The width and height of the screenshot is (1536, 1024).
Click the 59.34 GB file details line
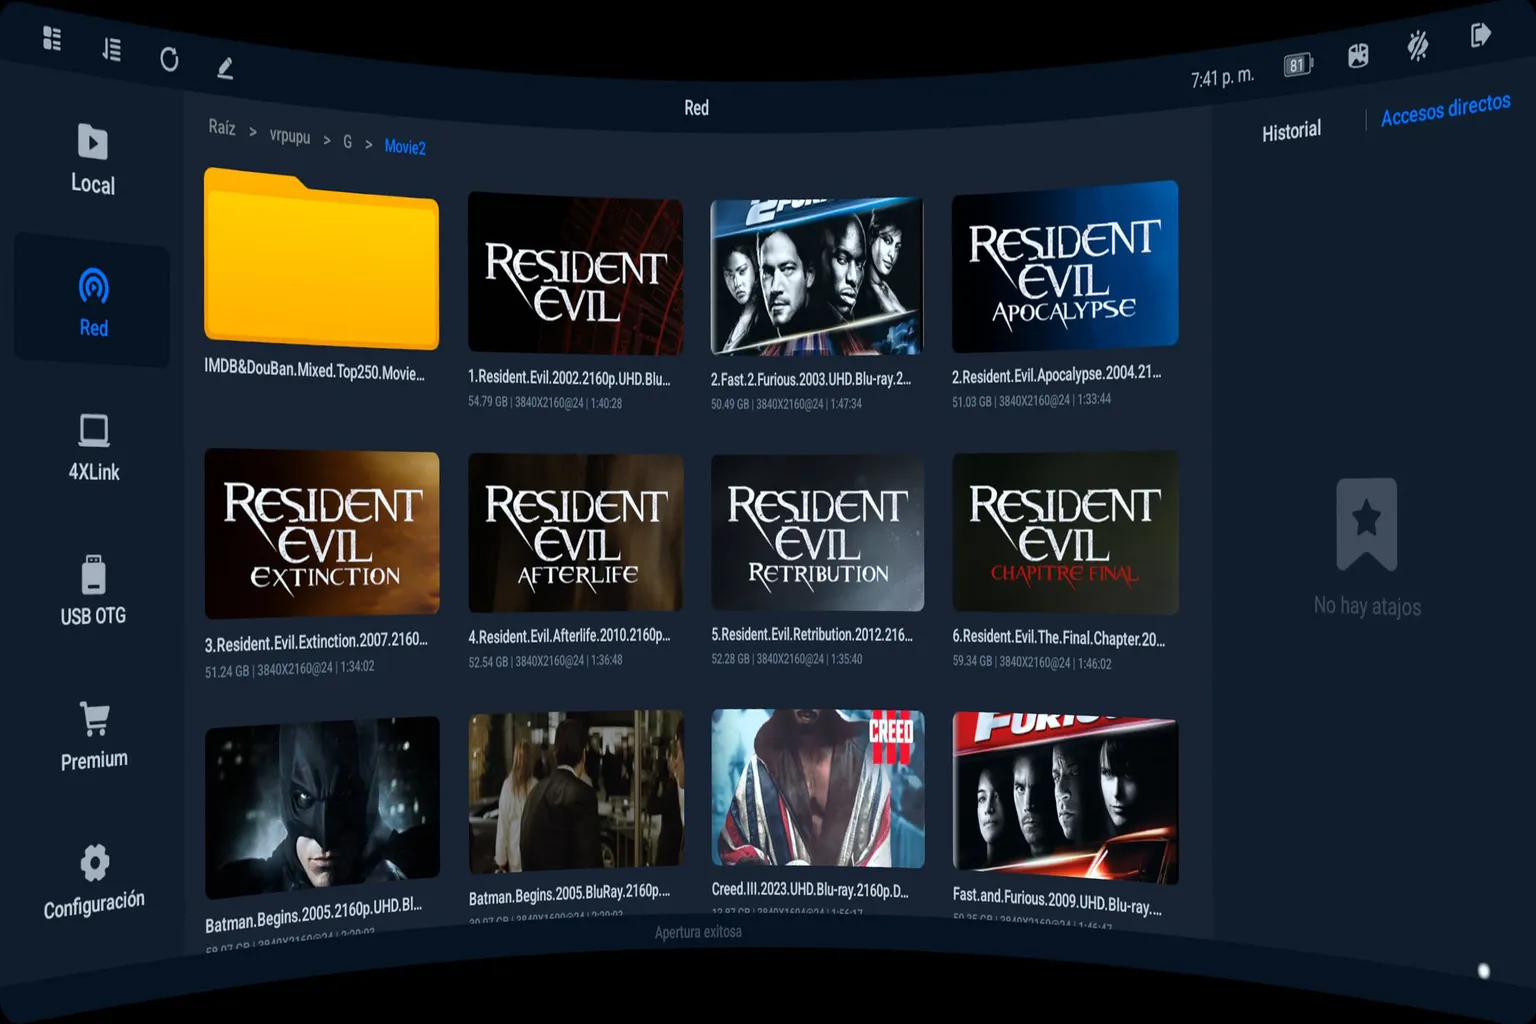pyautogui.click(x=1032, y=662)
